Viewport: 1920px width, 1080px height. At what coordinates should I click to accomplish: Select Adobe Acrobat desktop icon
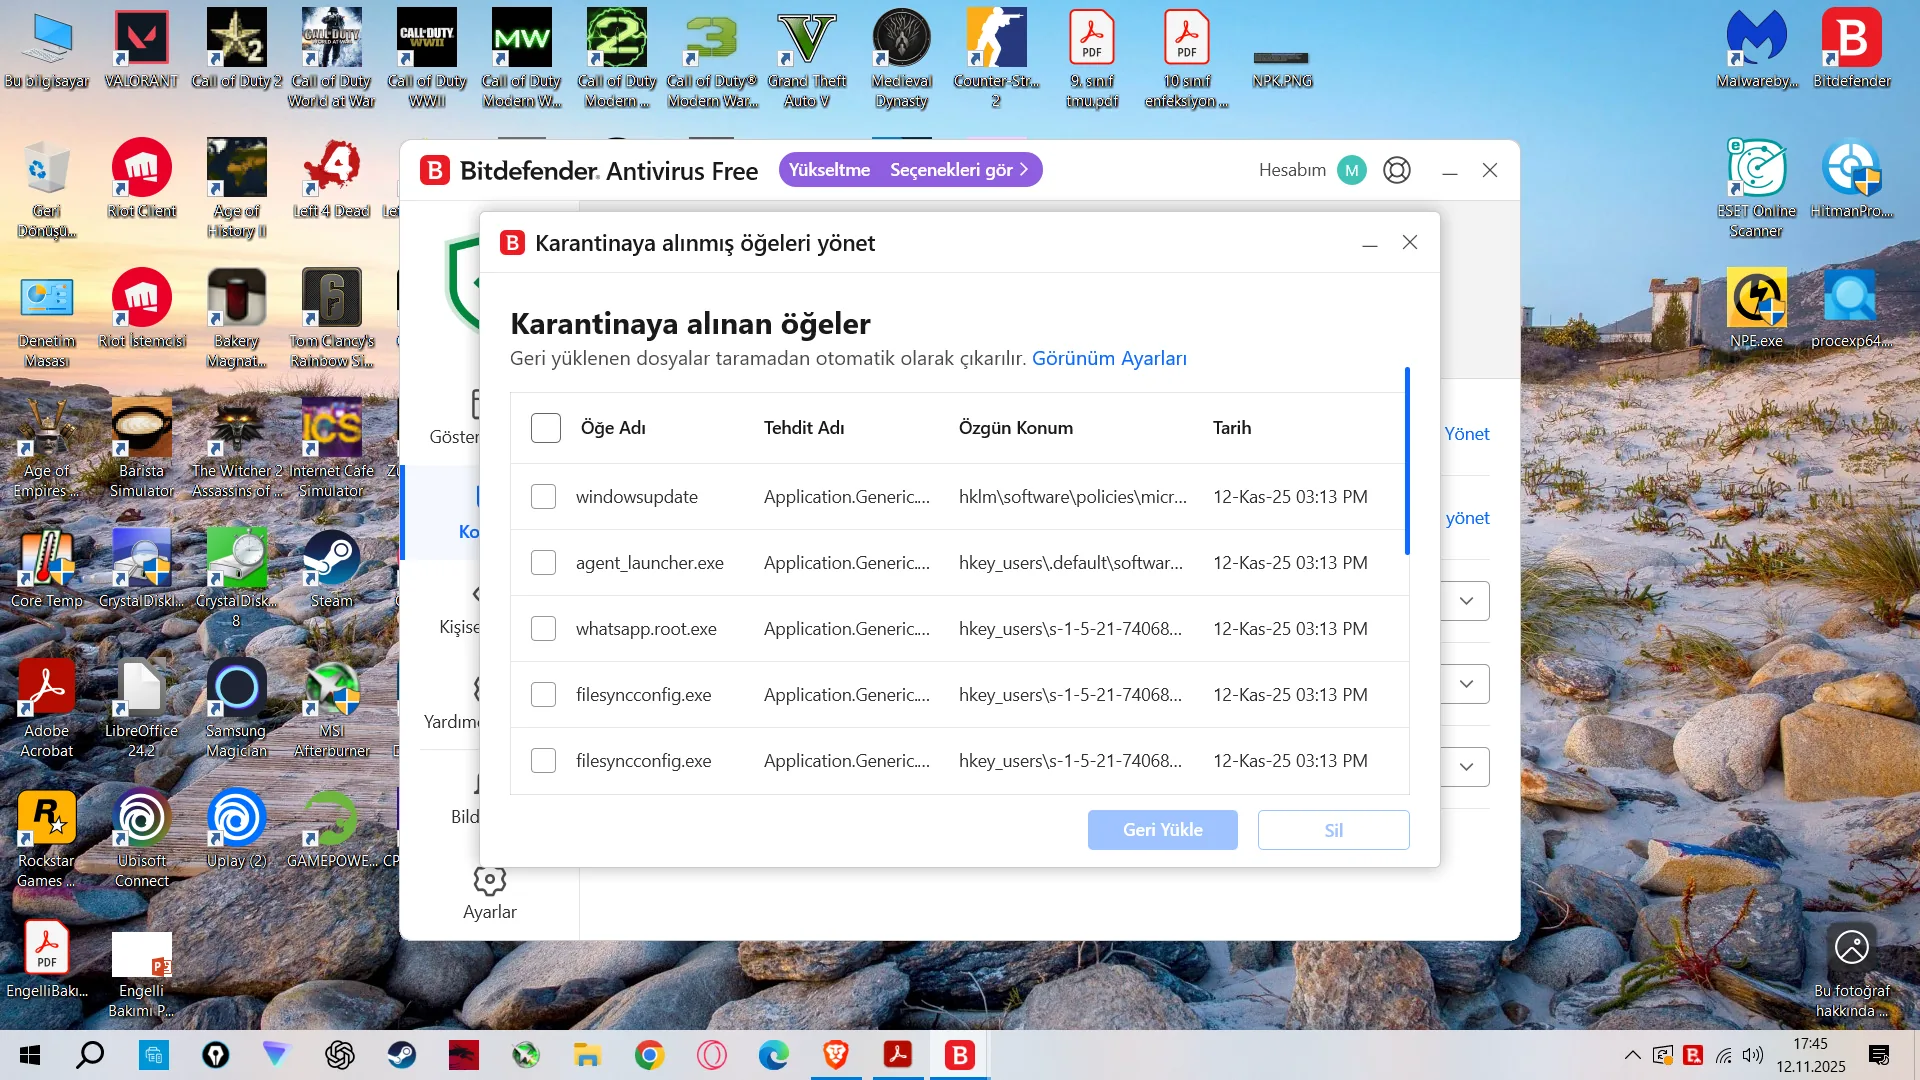[47, 709]
